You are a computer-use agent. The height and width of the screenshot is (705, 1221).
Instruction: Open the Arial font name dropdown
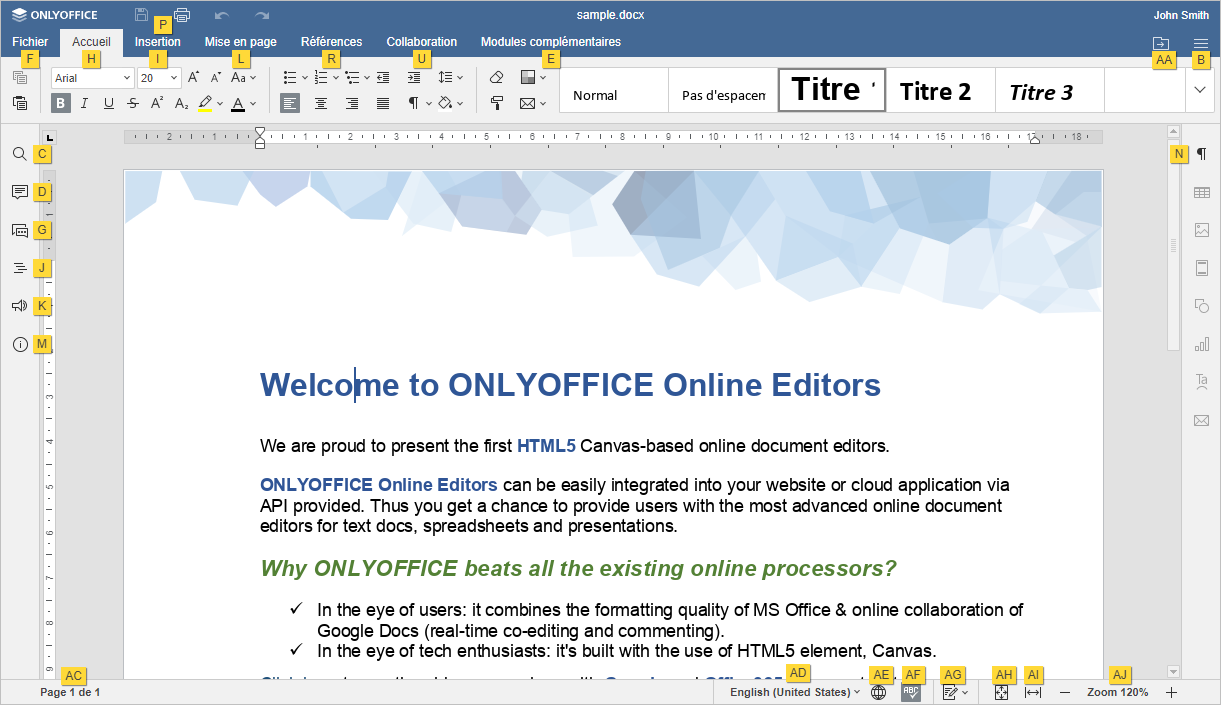pos(92,77)
